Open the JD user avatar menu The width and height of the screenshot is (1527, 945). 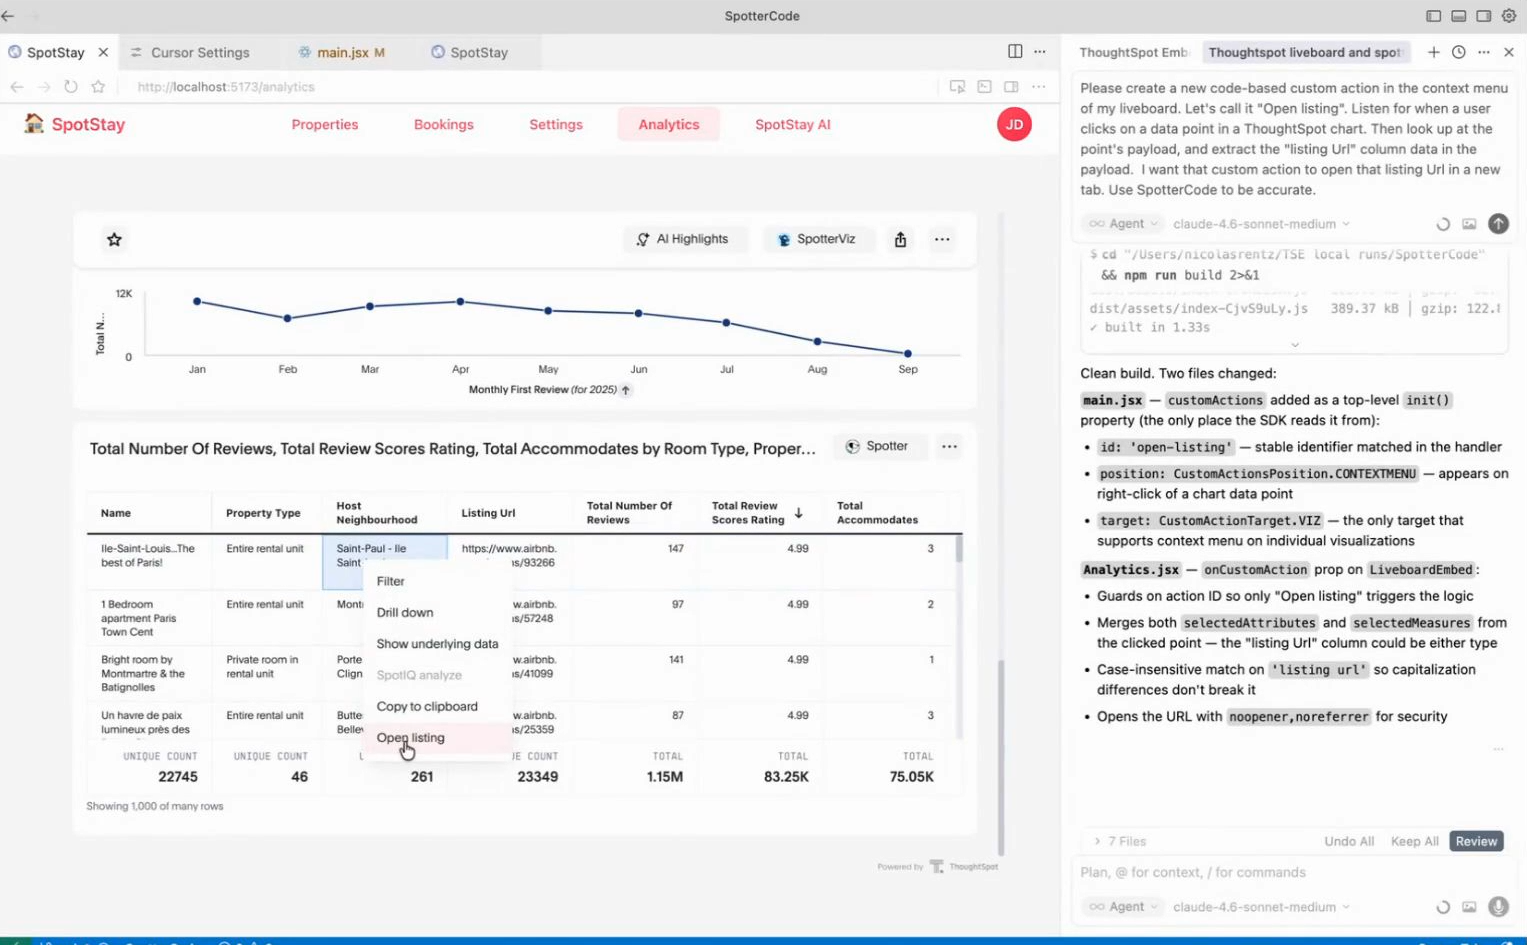click(x=1014, y=125)
